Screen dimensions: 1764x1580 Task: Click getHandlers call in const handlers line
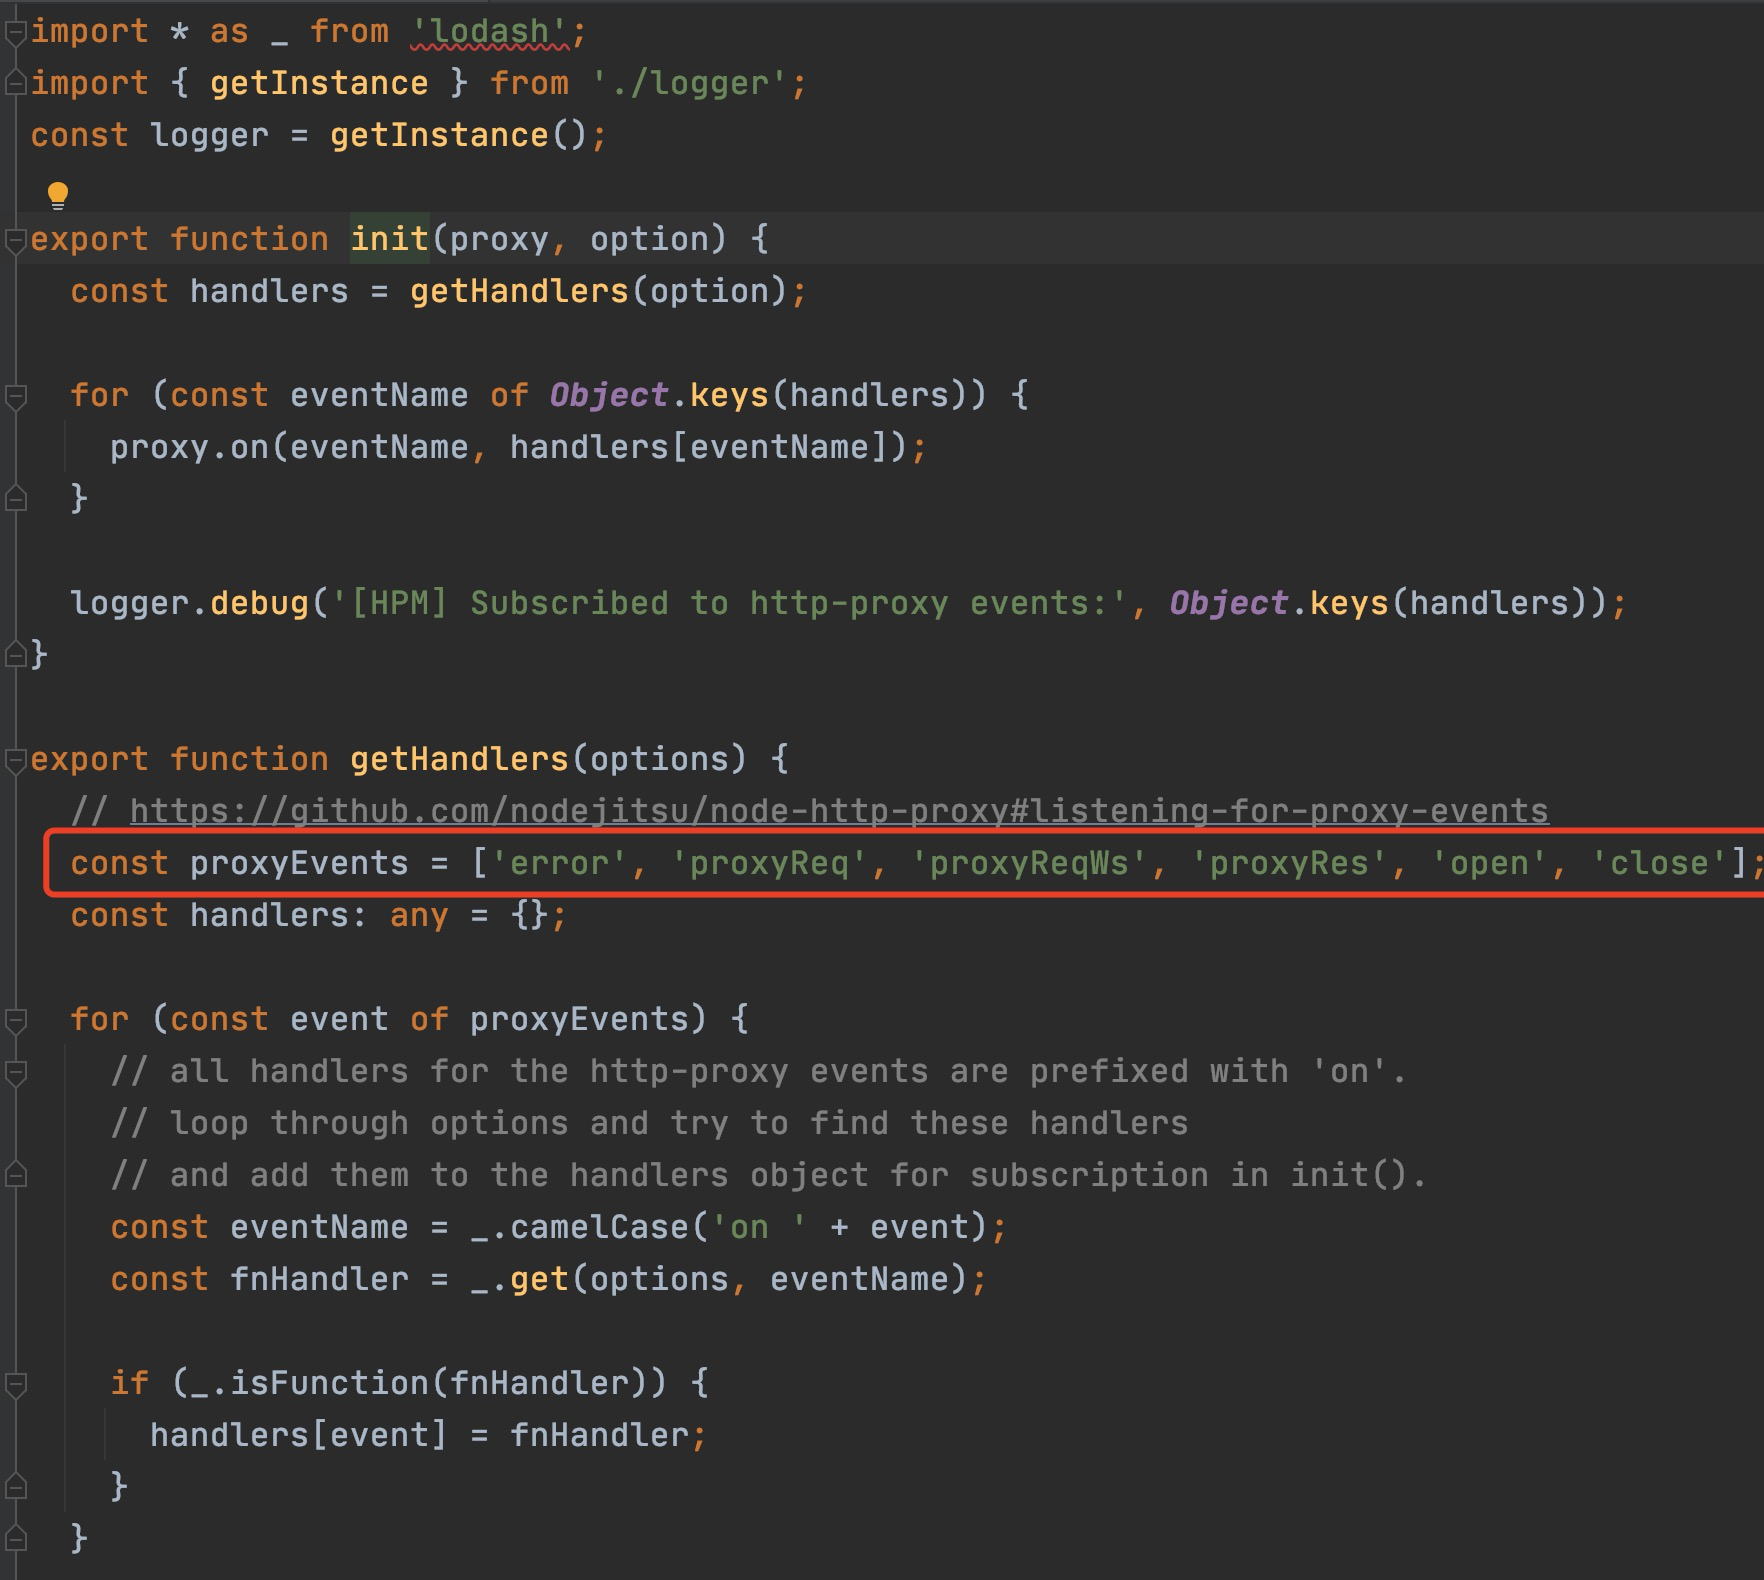coord(519,292)
